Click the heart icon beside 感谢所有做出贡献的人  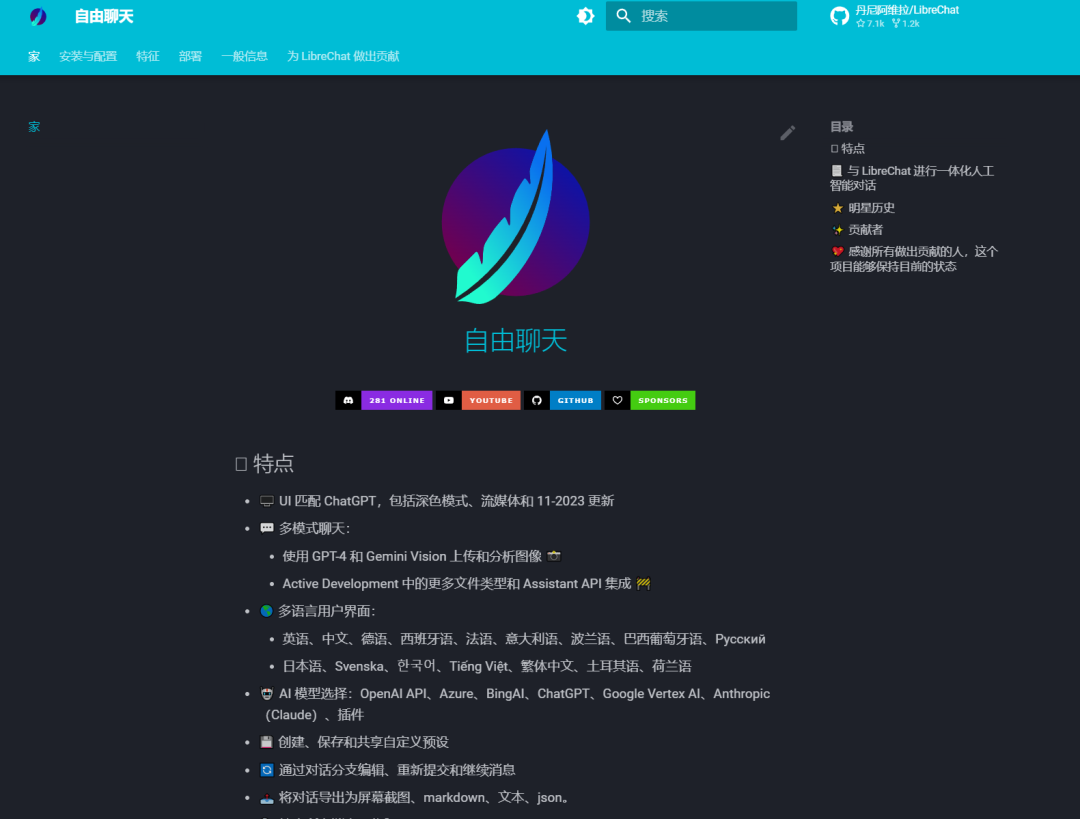[x=838, y=251]
